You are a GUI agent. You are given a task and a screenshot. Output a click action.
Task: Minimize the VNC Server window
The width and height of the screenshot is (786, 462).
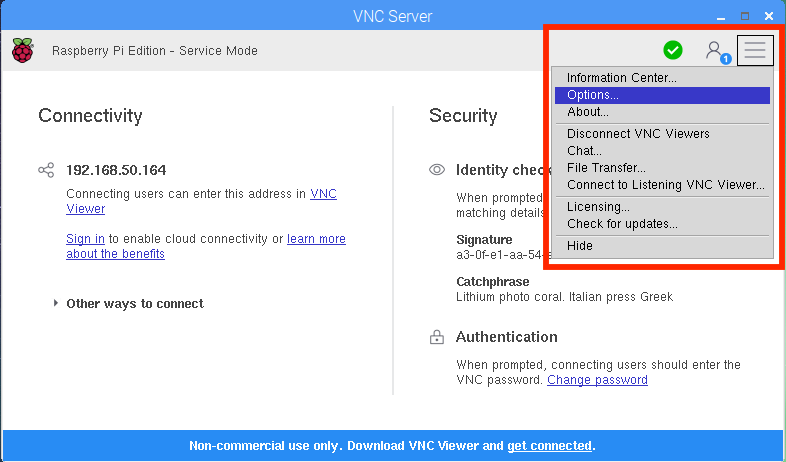pyautogui.click(x=721, y=17)
